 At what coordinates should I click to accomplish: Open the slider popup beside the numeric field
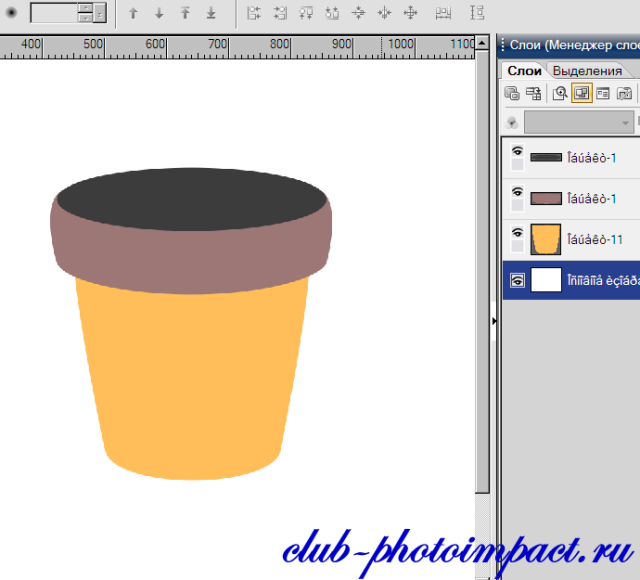point(100,13)
